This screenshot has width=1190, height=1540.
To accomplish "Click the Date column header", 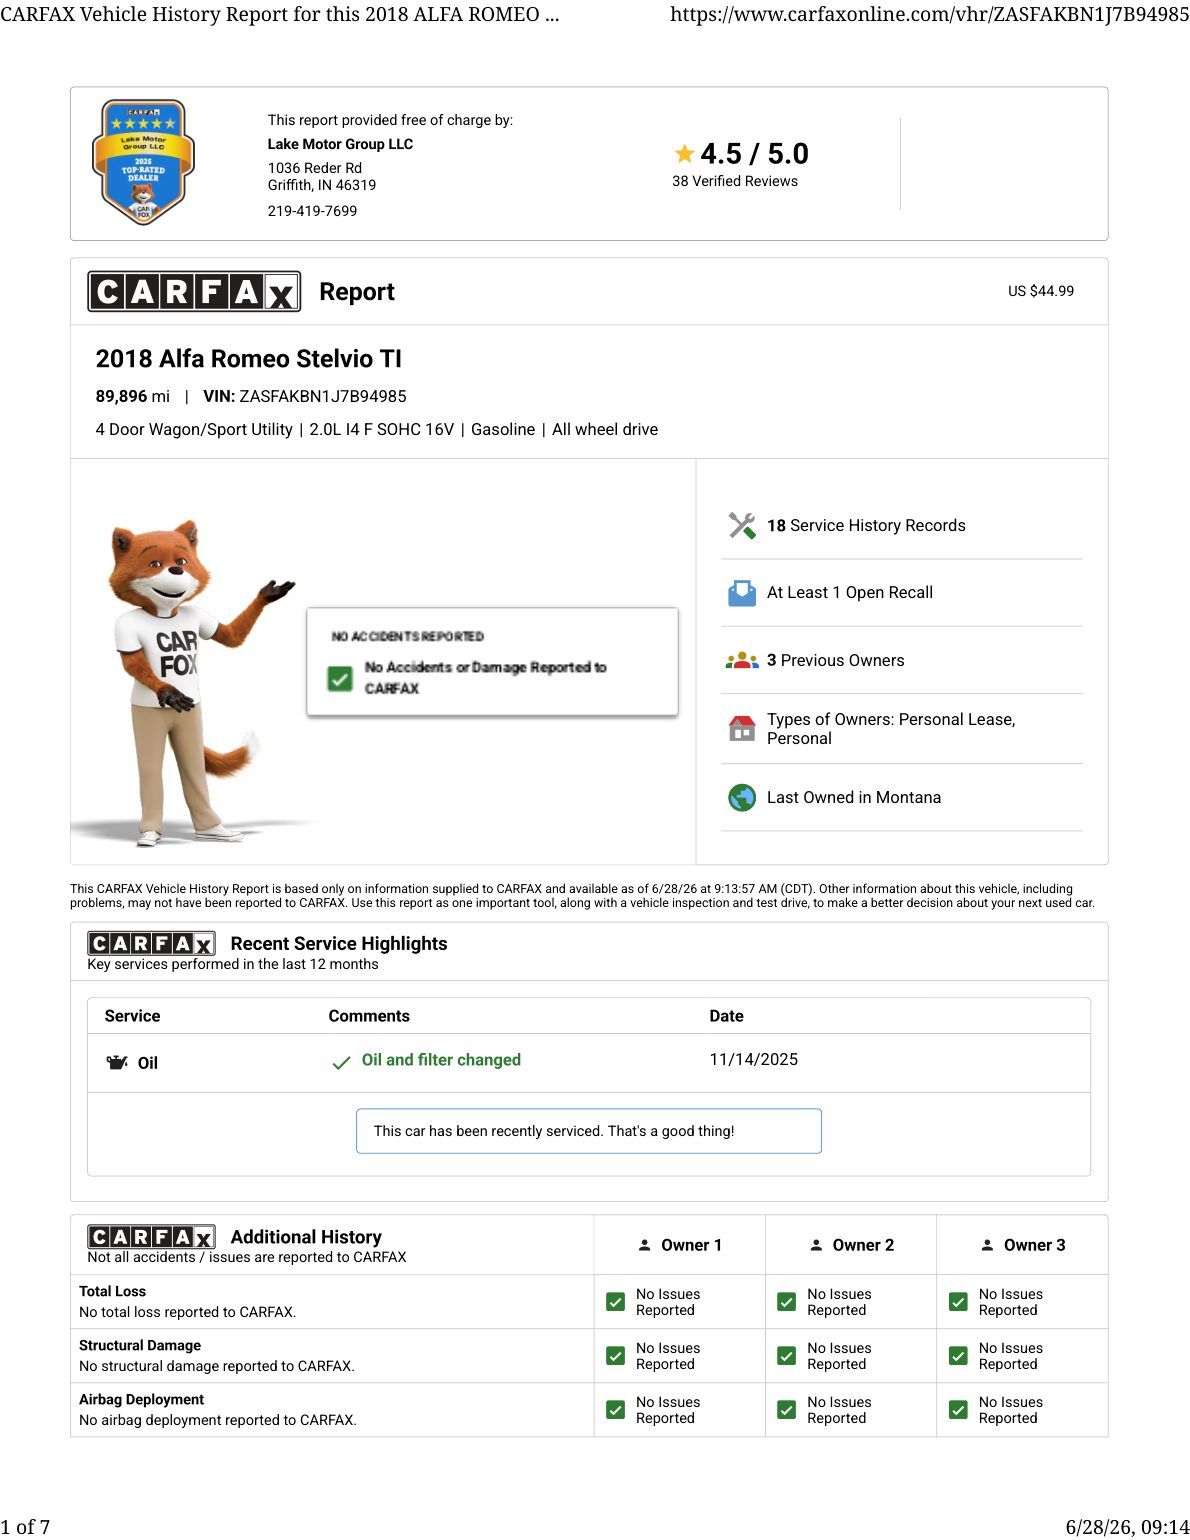I will click(726, 1016).
